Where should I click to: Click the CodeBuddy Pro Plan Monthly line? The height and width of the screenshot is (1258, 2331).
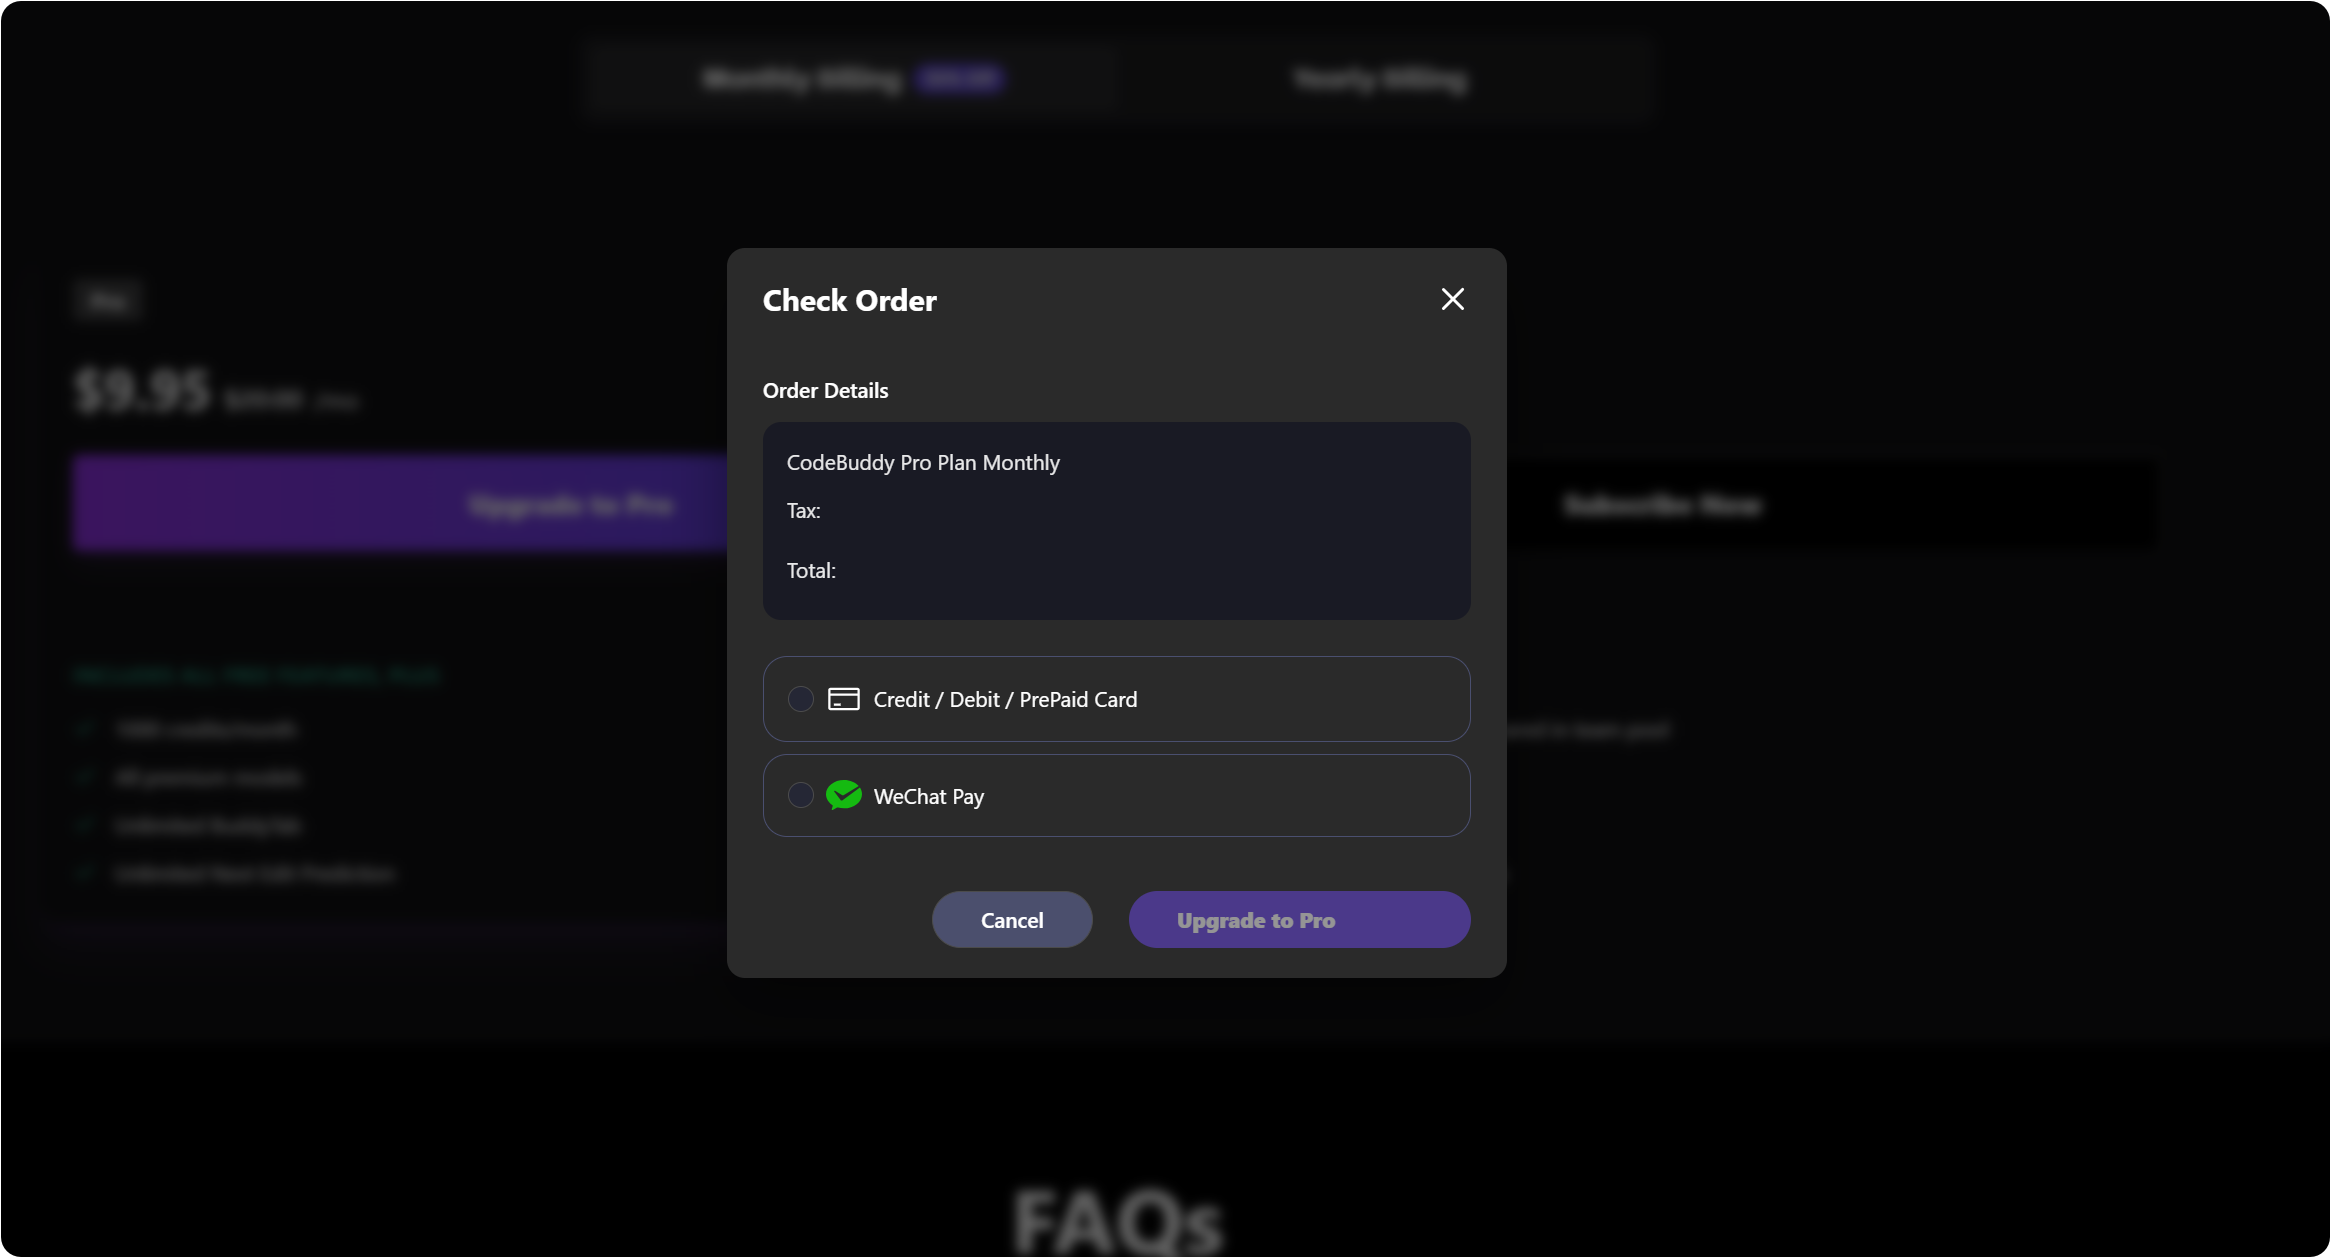[x=923, y=463]
